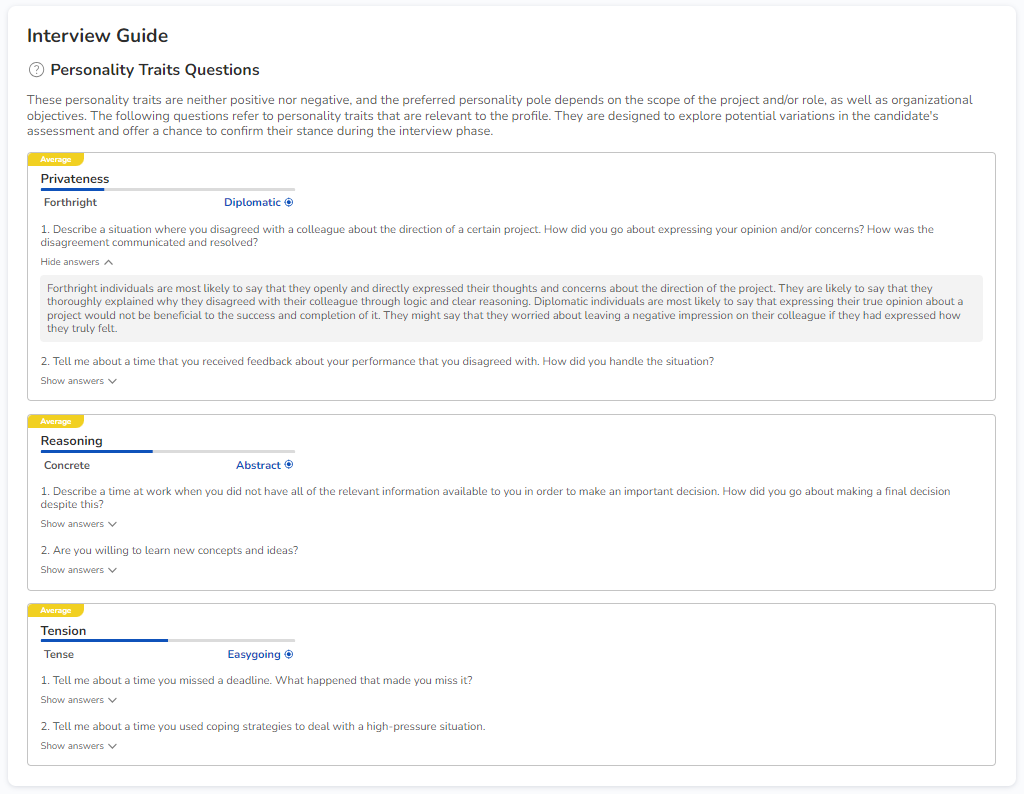Show answers for learning new concepts question
Image resolution: width=1024 pixels, height=794 pixels.
point(78,570)
